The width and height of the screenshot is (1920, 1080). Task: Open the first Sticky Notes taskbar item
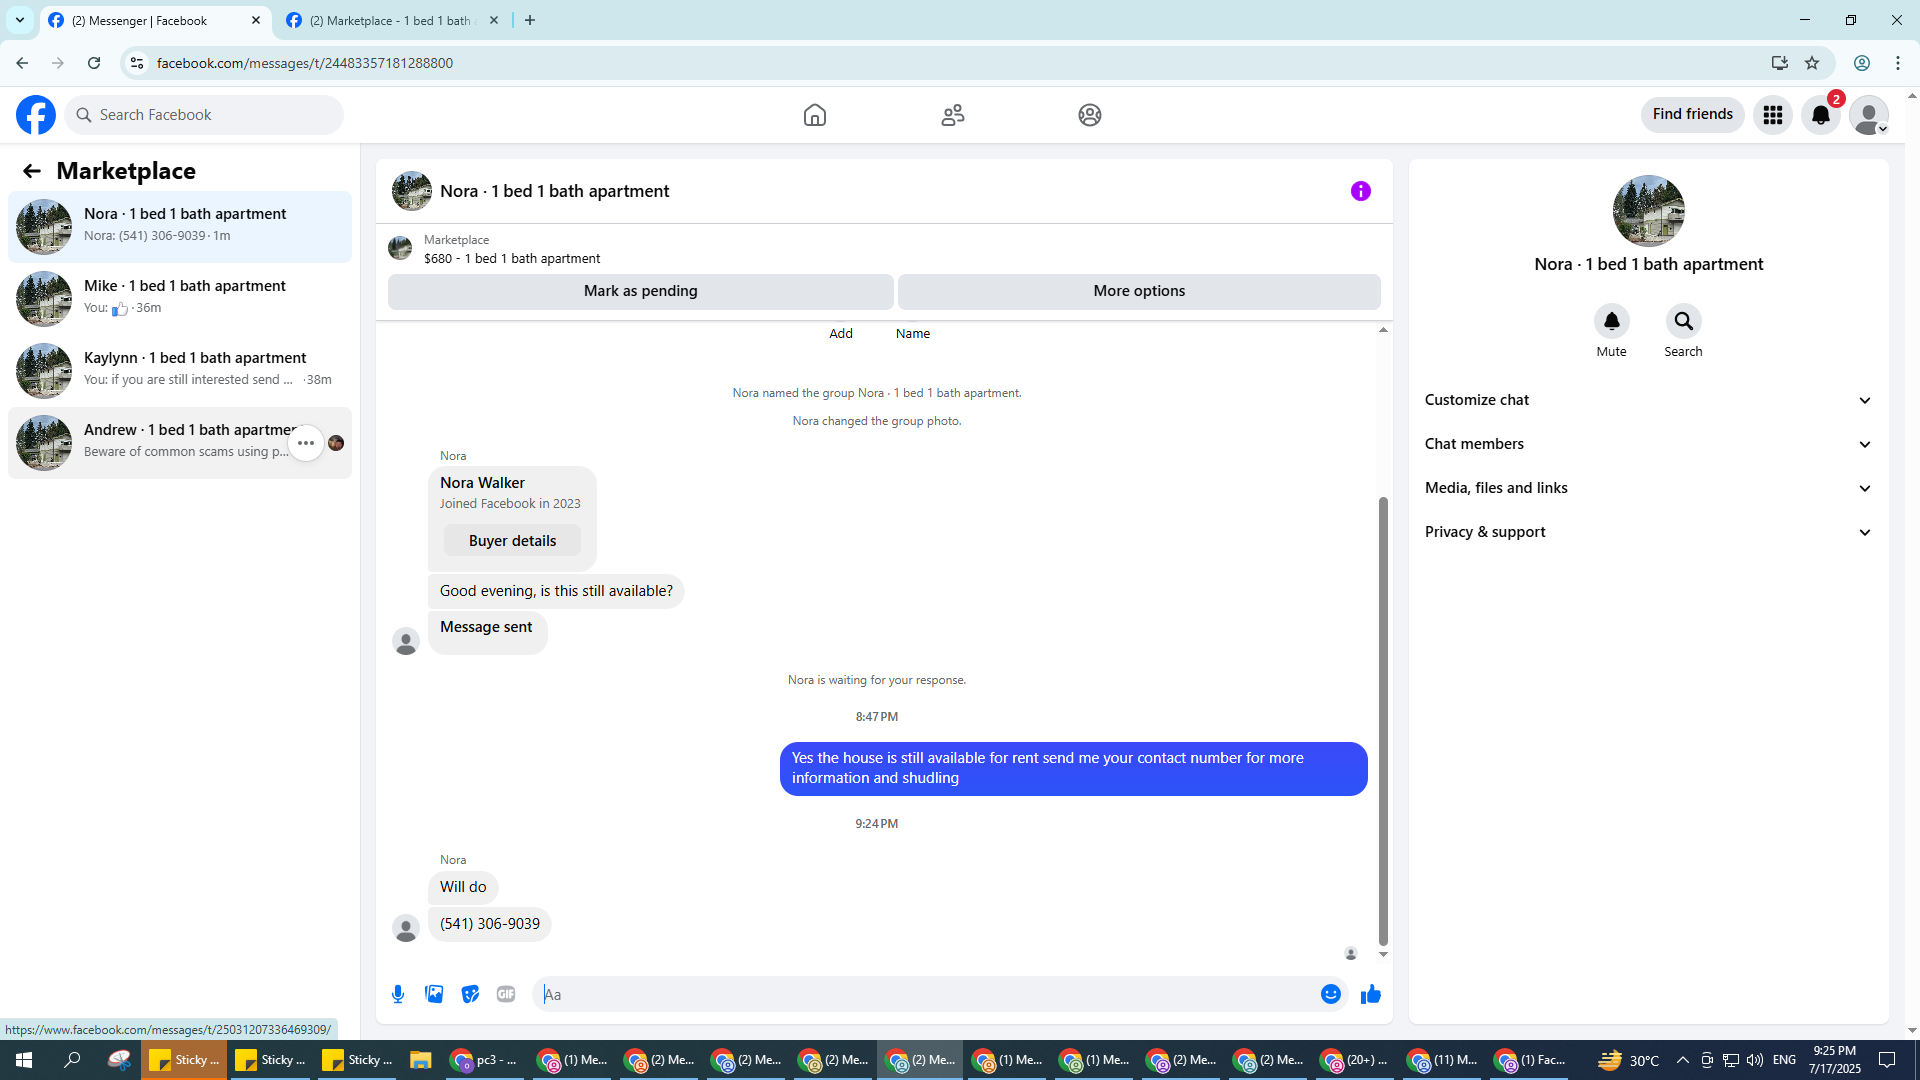click(x=185, y=1060)
